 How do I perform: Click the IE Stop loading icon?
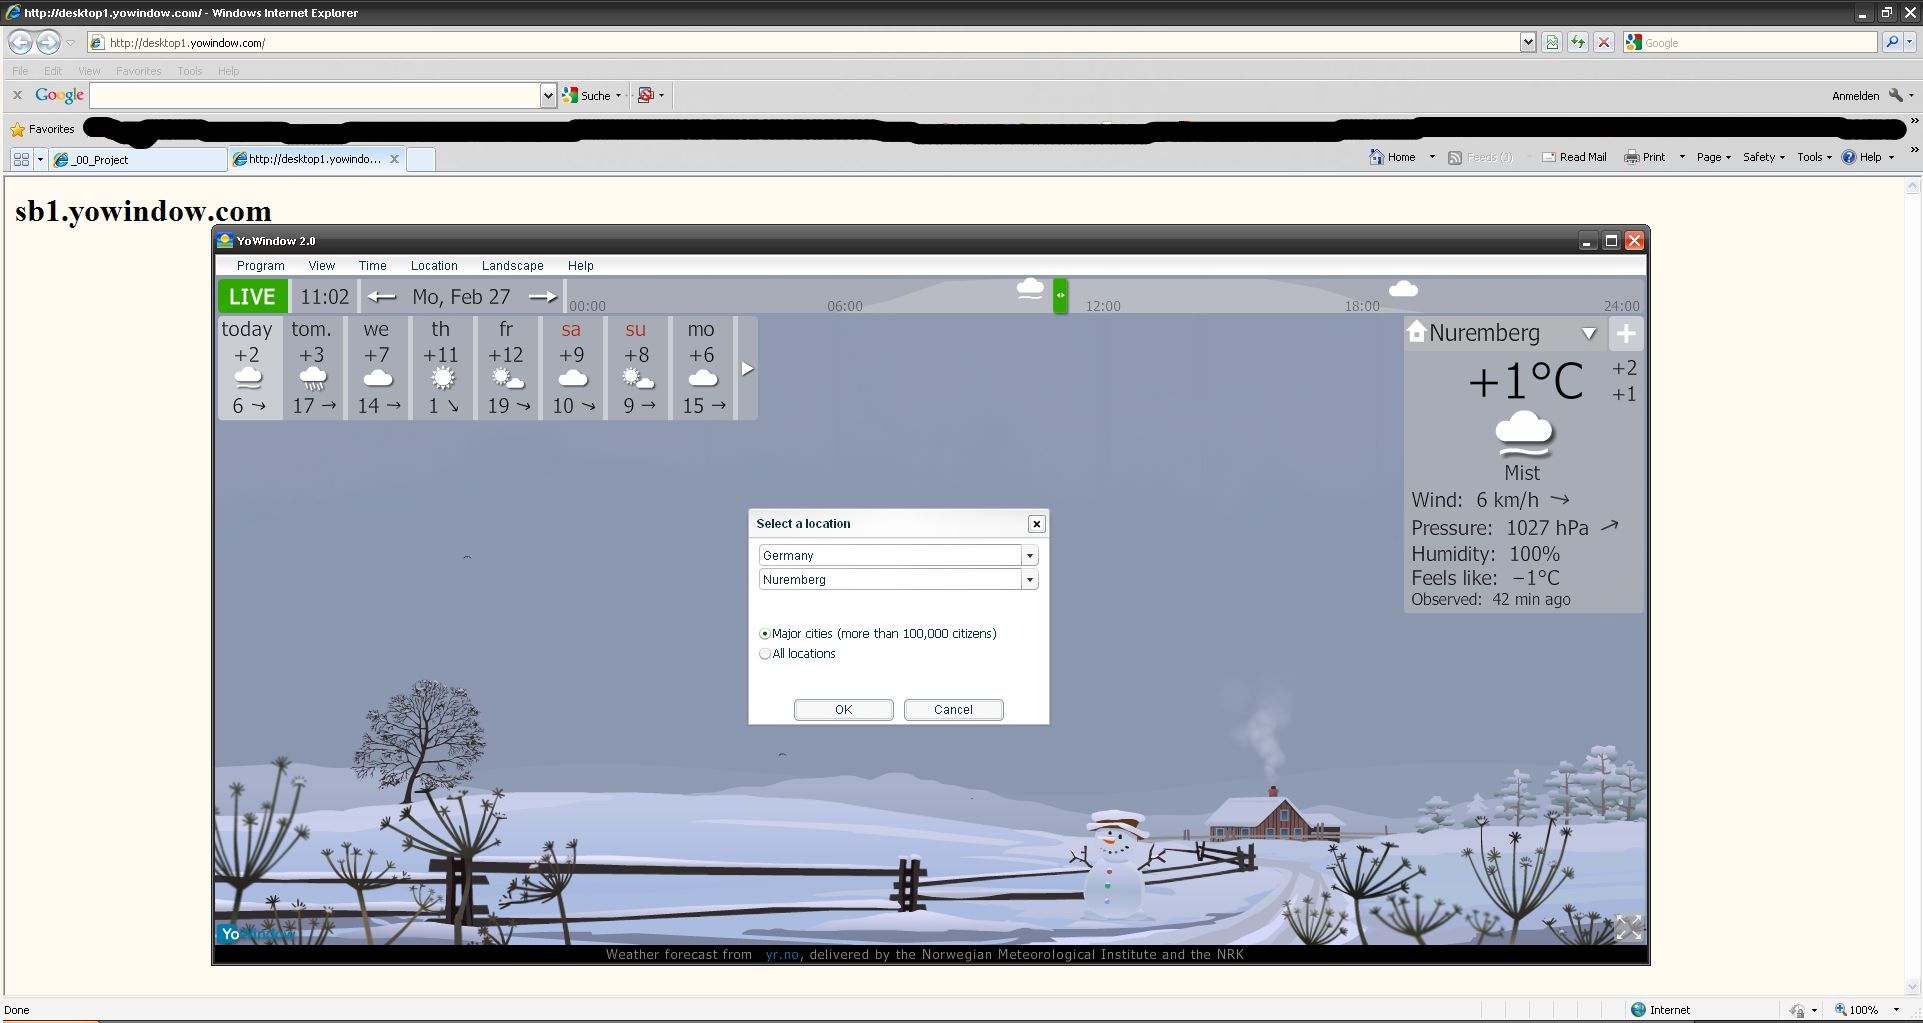(1603, 43)
